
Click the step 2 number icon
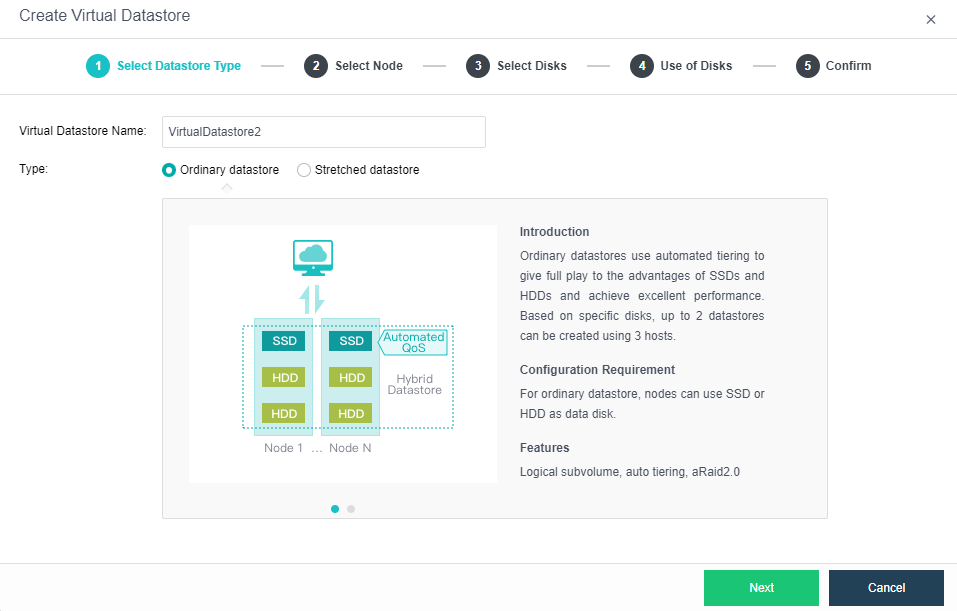(315, 66)
